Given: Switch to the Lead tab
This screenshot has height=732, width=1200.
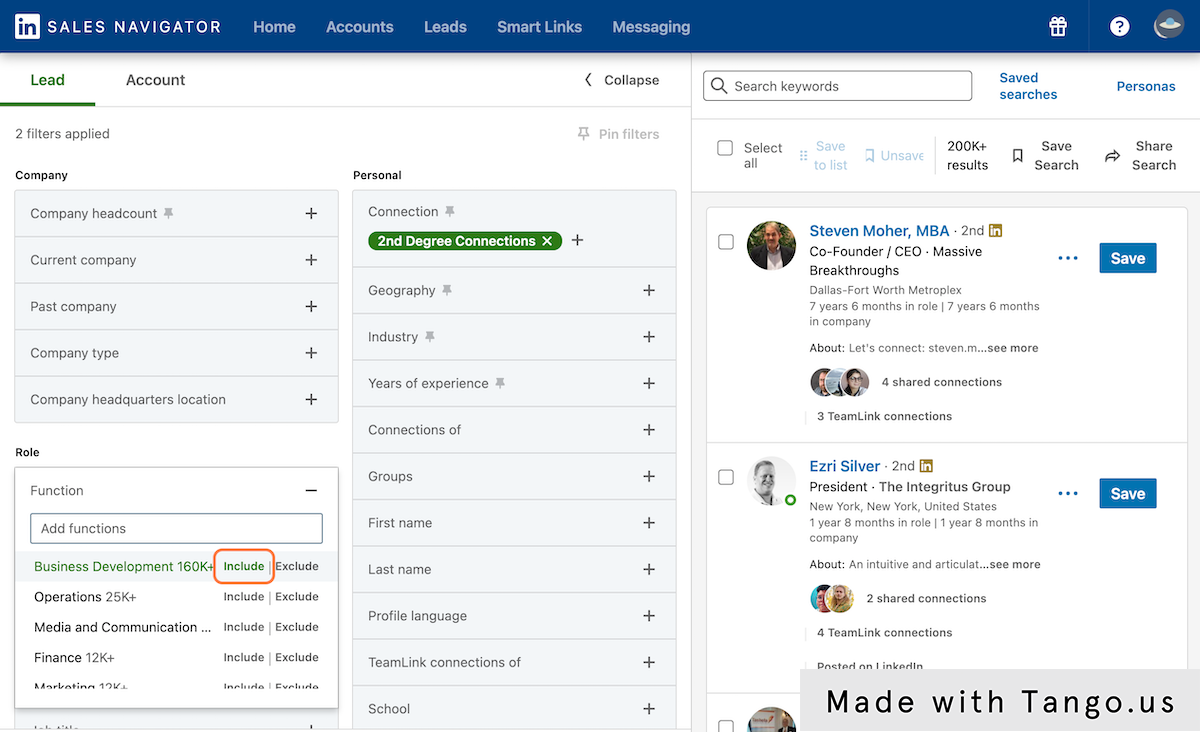Looking at the screenshot, I should [48, 80].
